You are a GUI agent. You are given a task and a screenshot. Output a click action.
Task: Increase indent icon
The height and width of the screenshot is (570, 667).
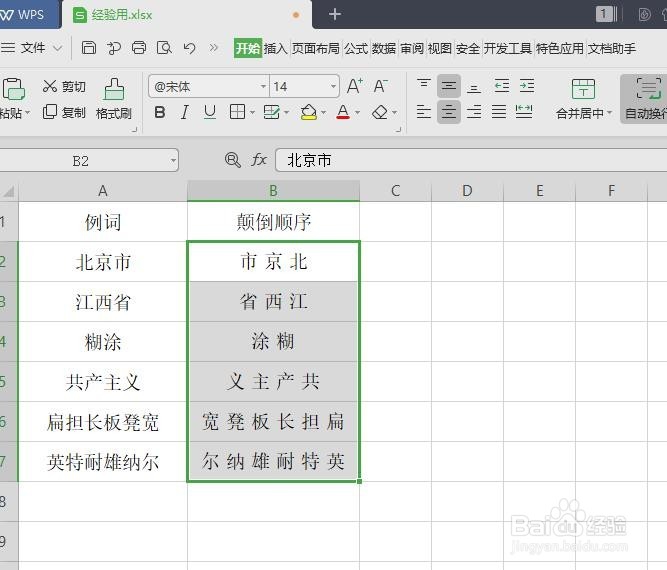tap(527, 86)
